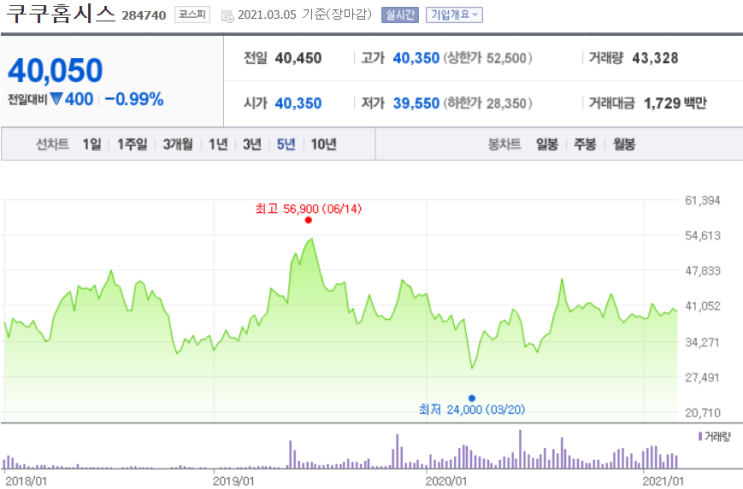
Task: Switch chart to 3개월 range
Action: (178, 144)
